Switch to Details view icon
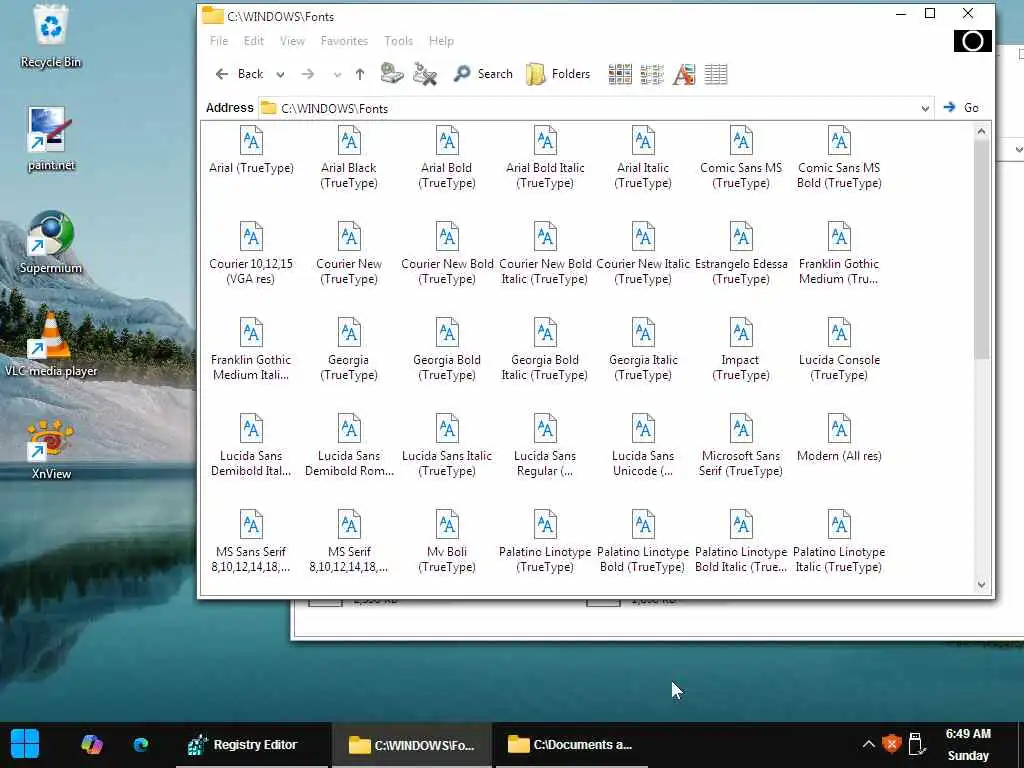Screen dimensions: 1024x768 [x=716, y=74]
